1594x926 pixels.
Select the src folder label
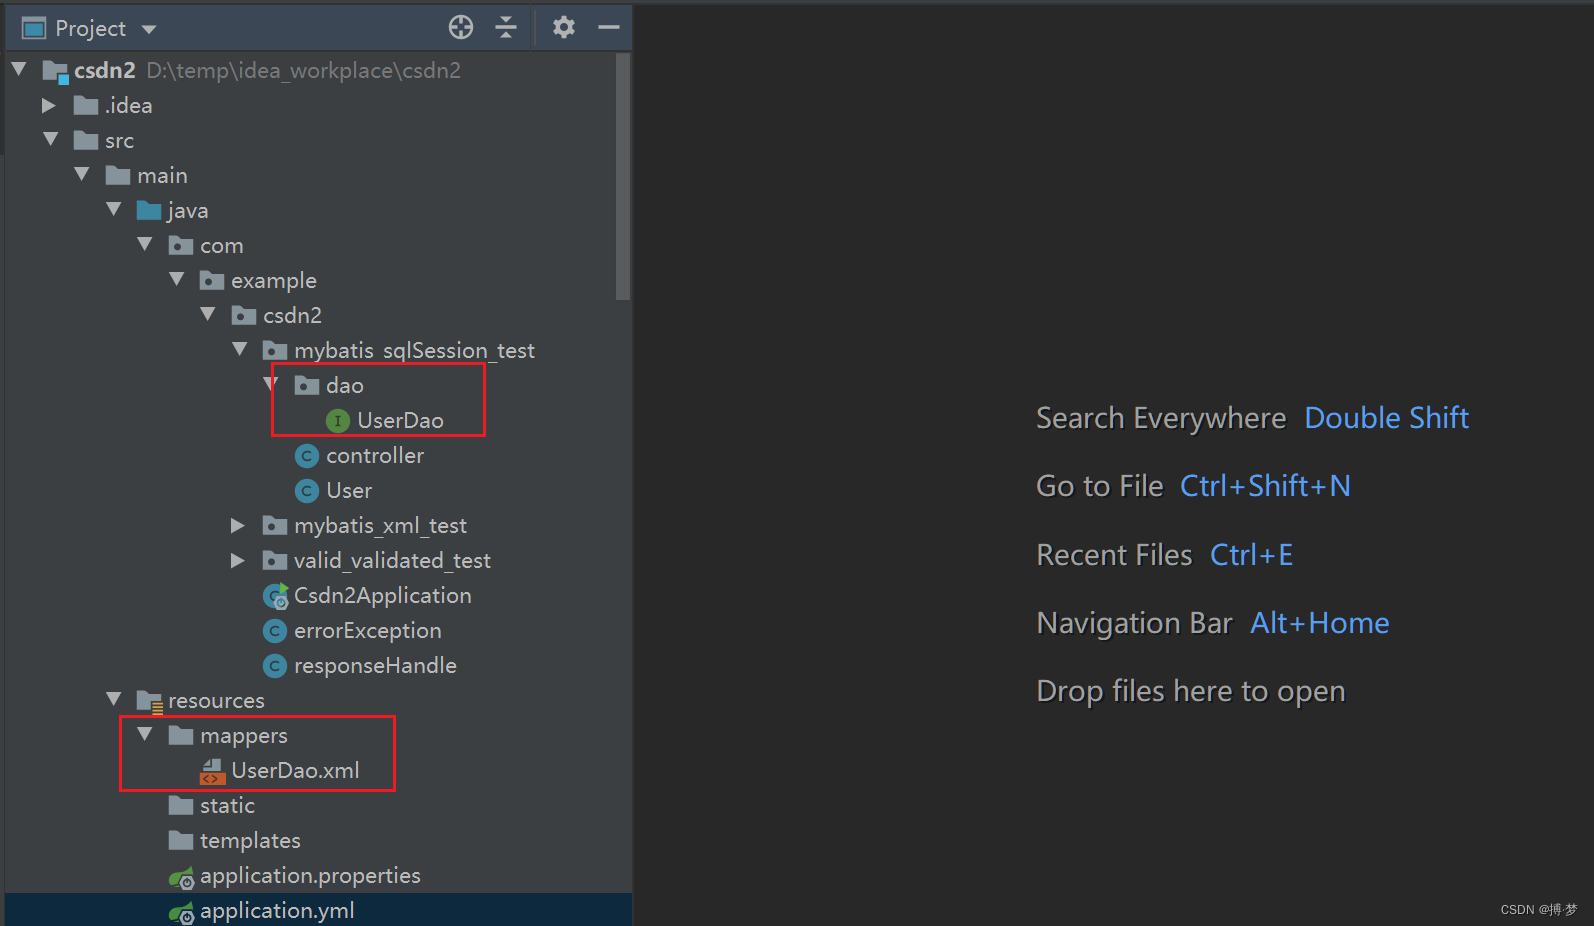119,141
